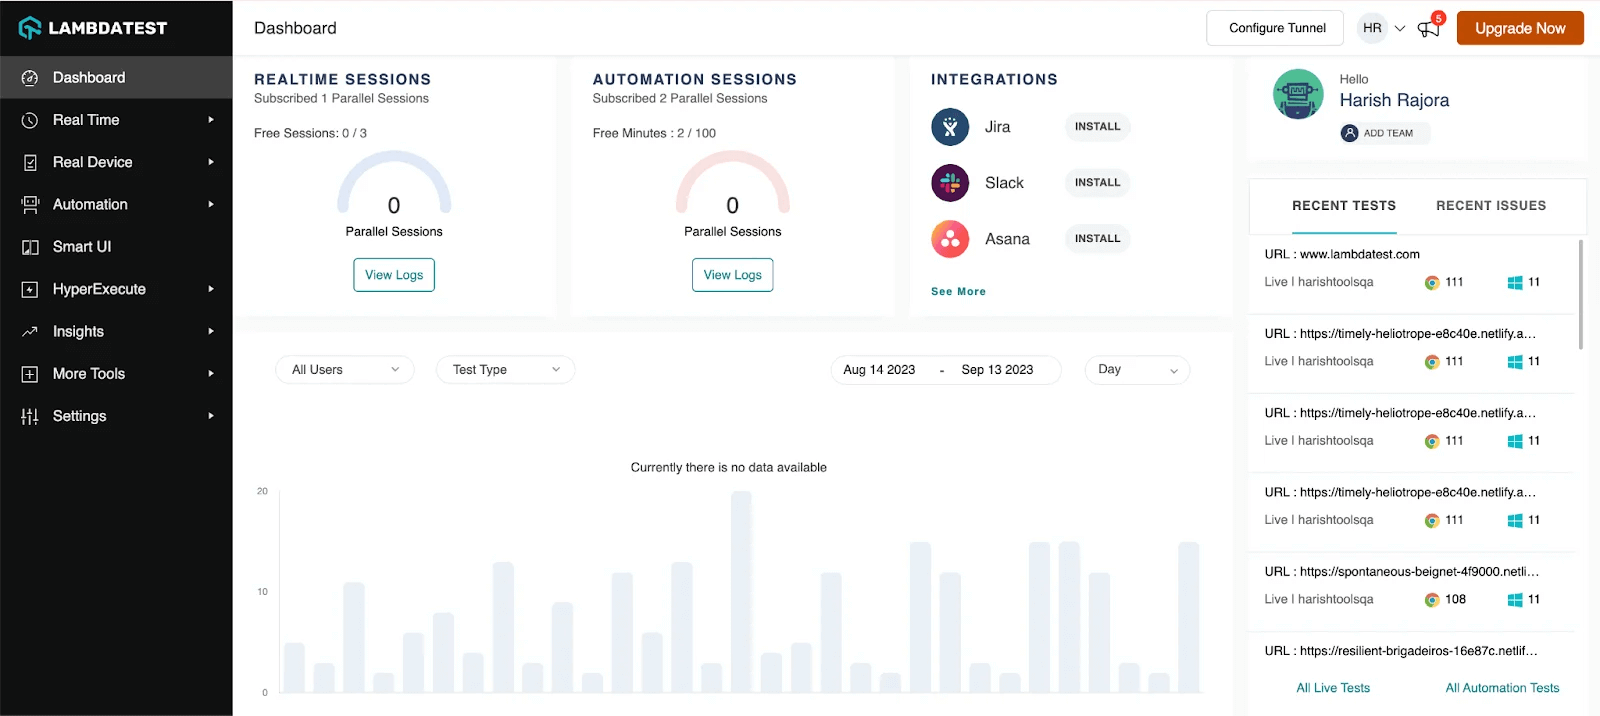Expand the Day granularity dropdown
The image size is (1600, 716).
pyautogui.click(x=1137, y=370)
